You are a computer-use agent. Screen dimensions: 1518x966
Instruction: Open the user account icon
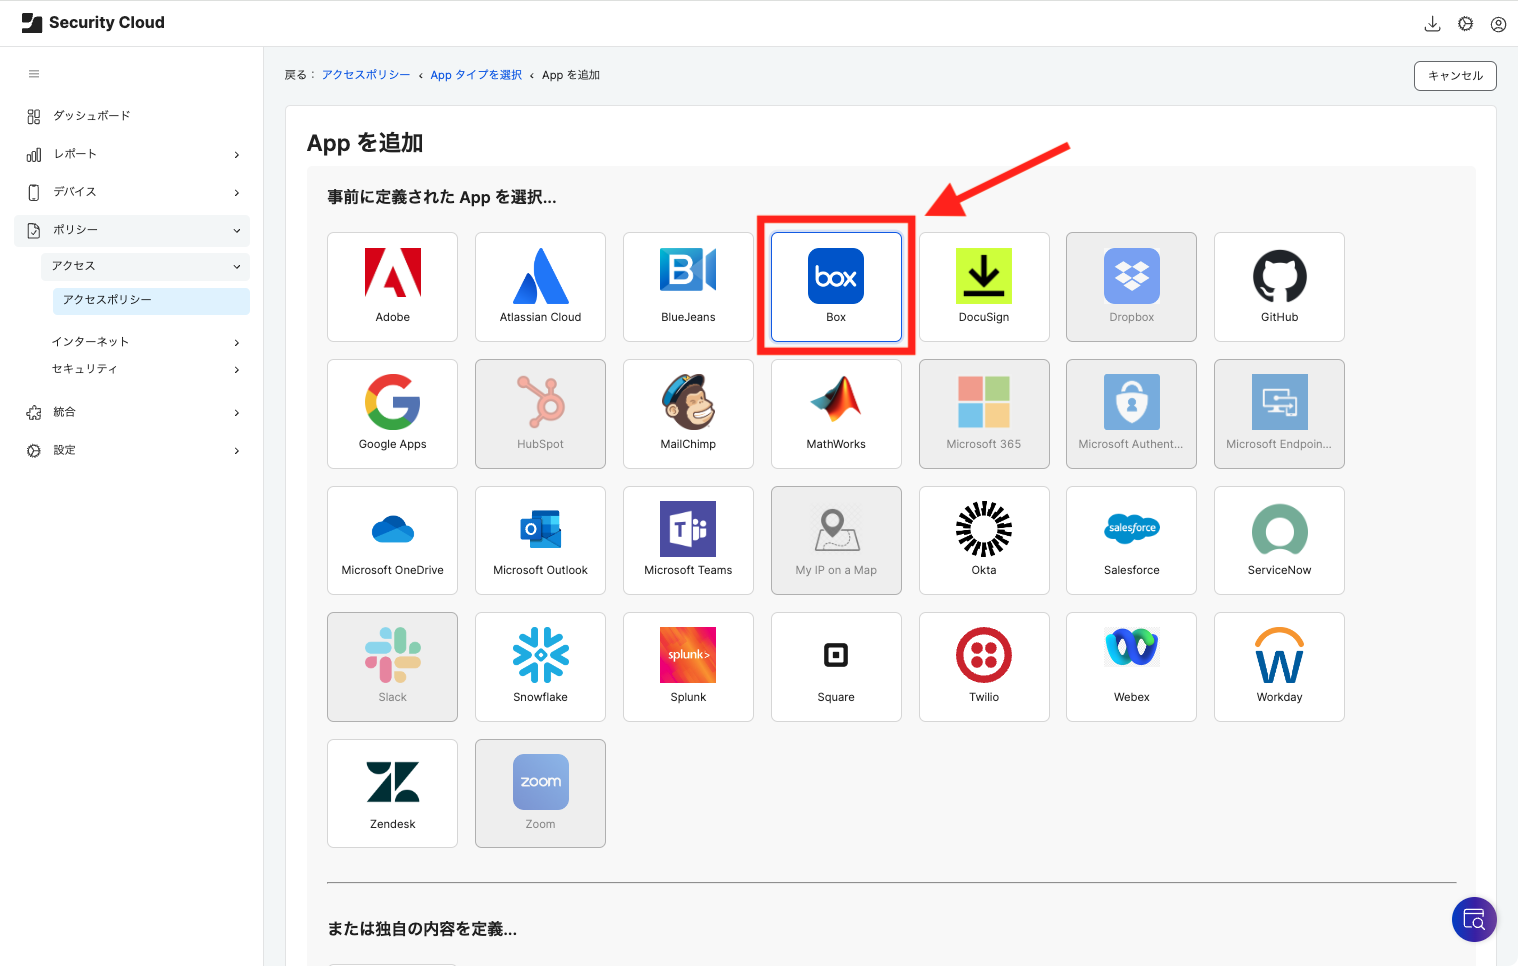[x=1498, y=24]
